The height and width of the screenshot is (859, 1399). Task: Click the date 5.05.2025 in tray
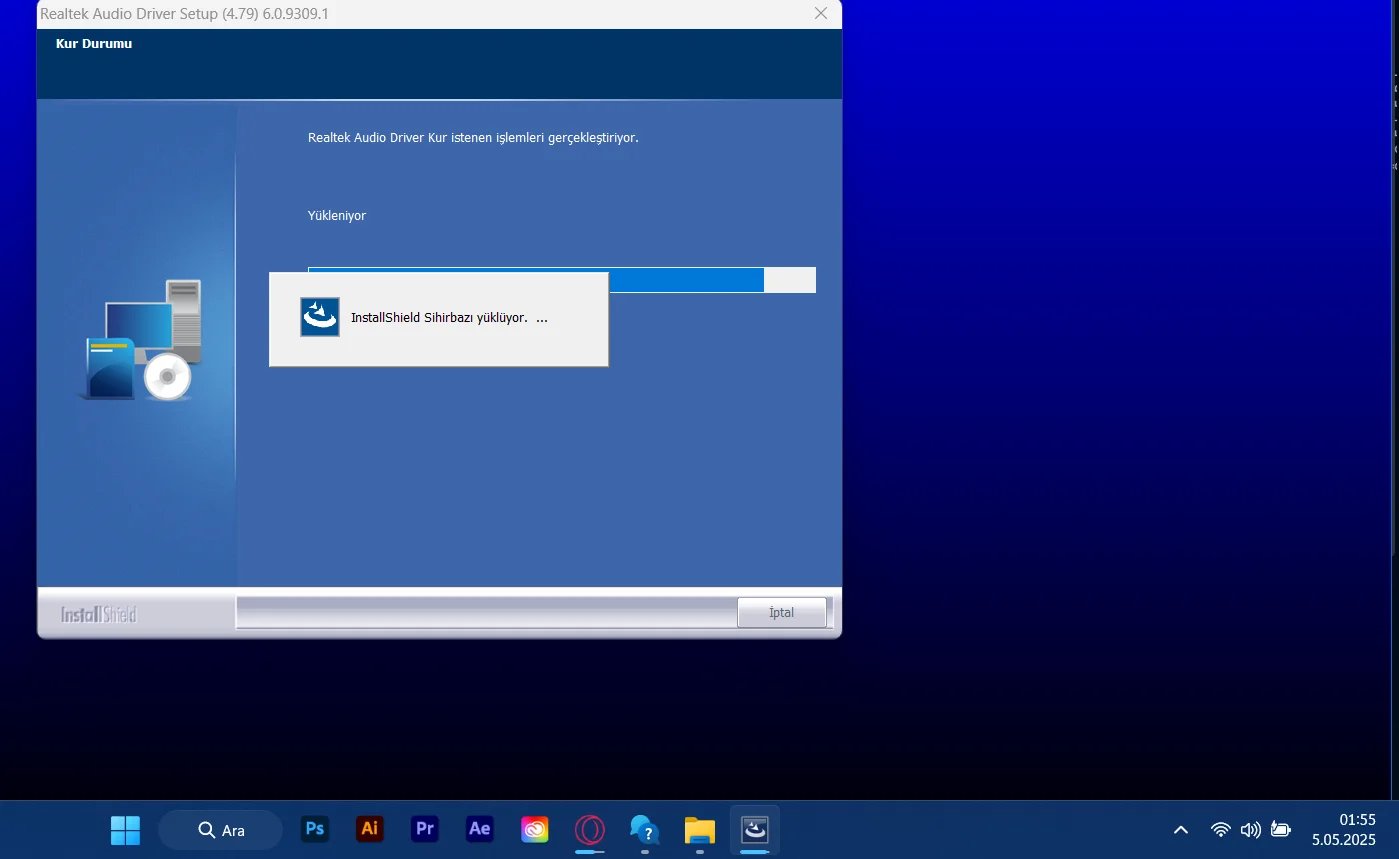(x=1344, y=840)
